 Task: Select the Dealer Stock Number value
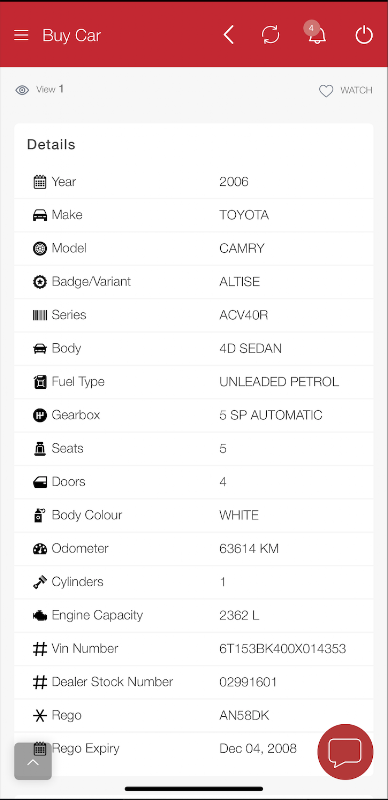pyautogui.click(x=248, y=682)
